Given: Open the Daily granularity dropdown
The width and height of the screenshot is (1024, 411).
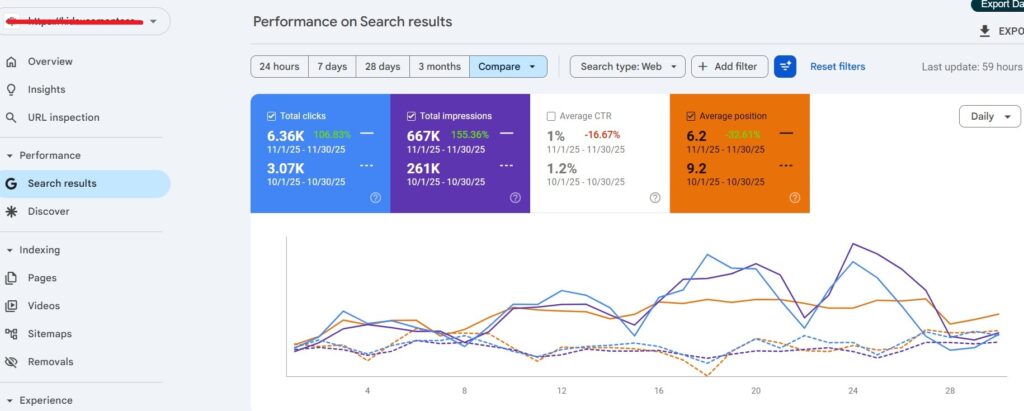Looking at the screenshot, I should coord(989,116).
